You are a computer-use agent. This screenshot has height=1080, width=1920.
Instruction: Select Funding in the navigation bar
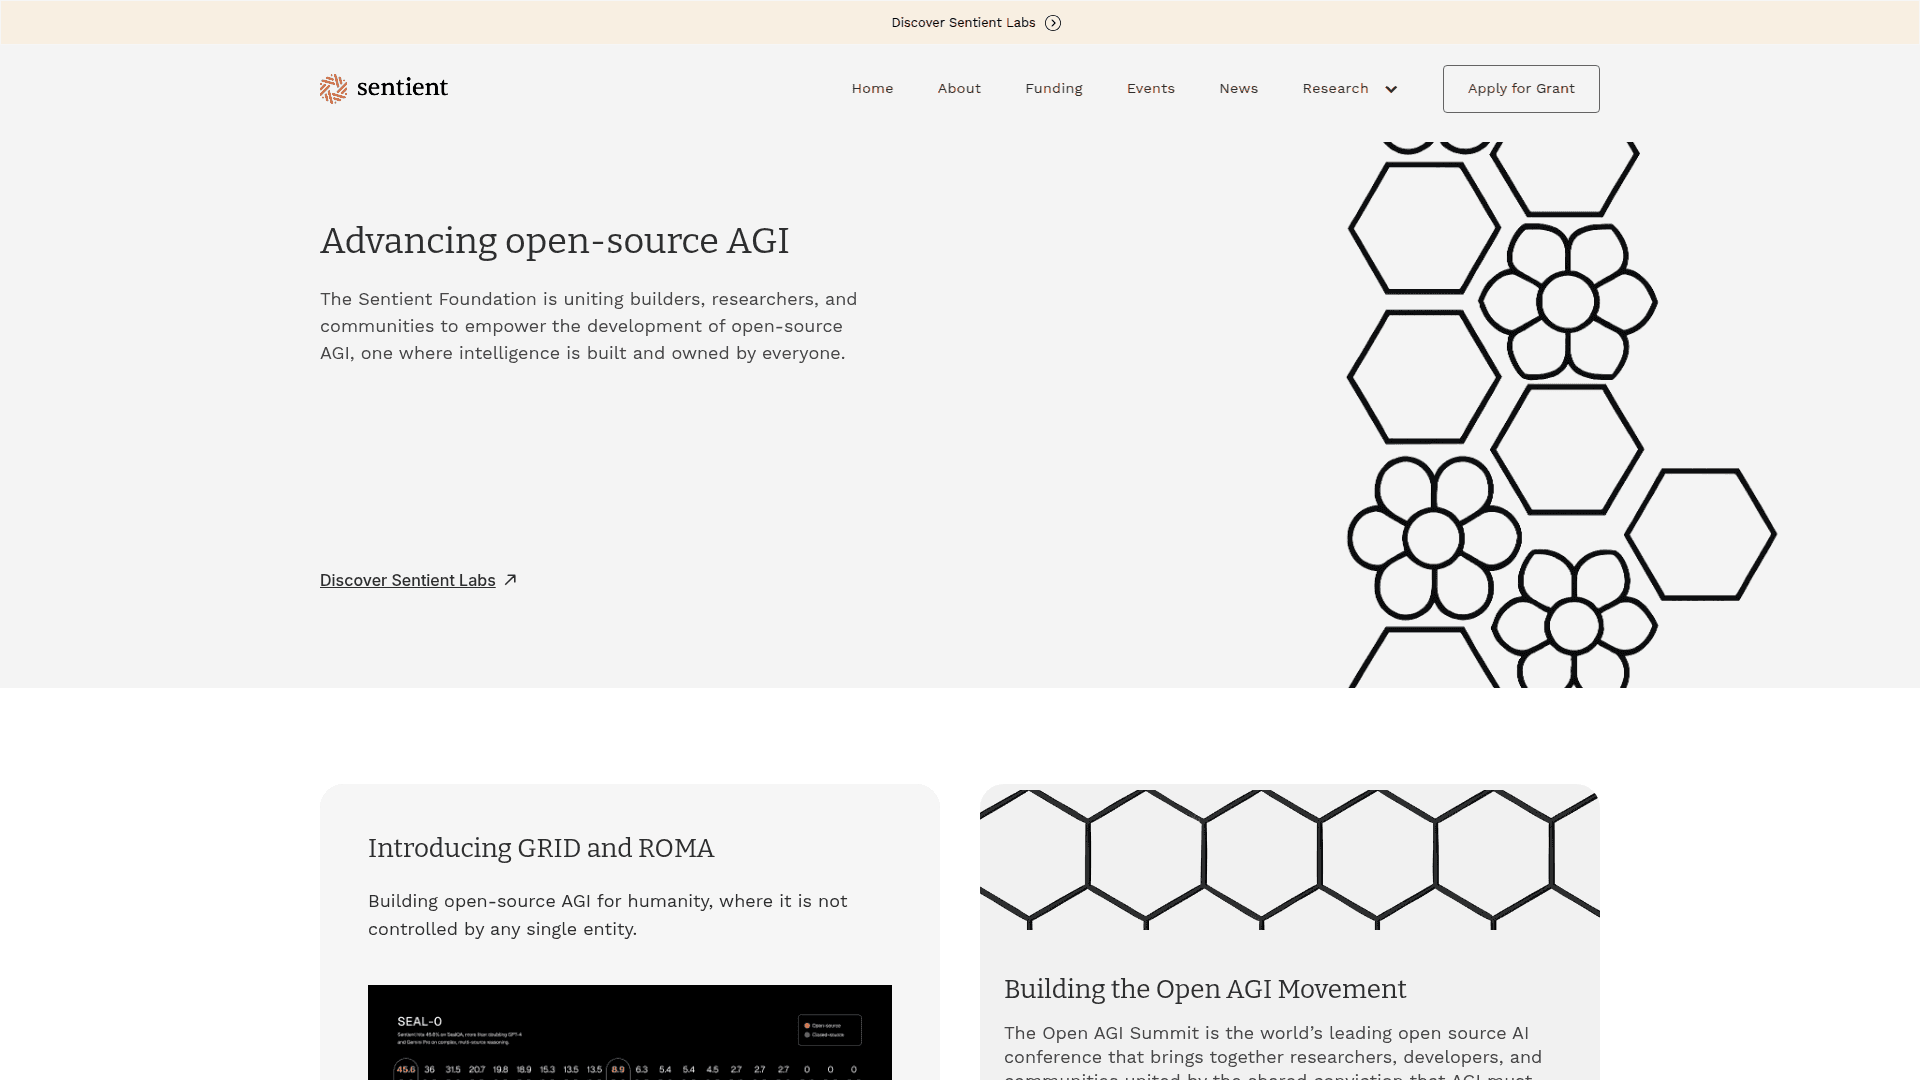coord(1053,88)
